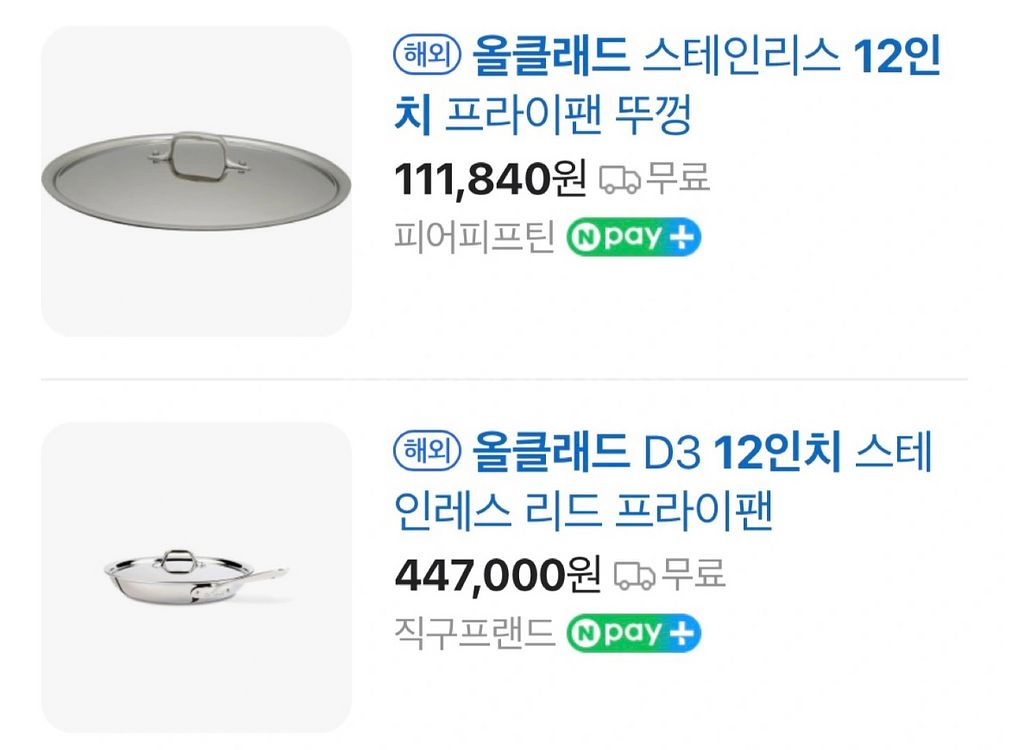Open the frying pan with lid thumbnail
Viewport: 1010px width, 750px height.
[196, 577]
